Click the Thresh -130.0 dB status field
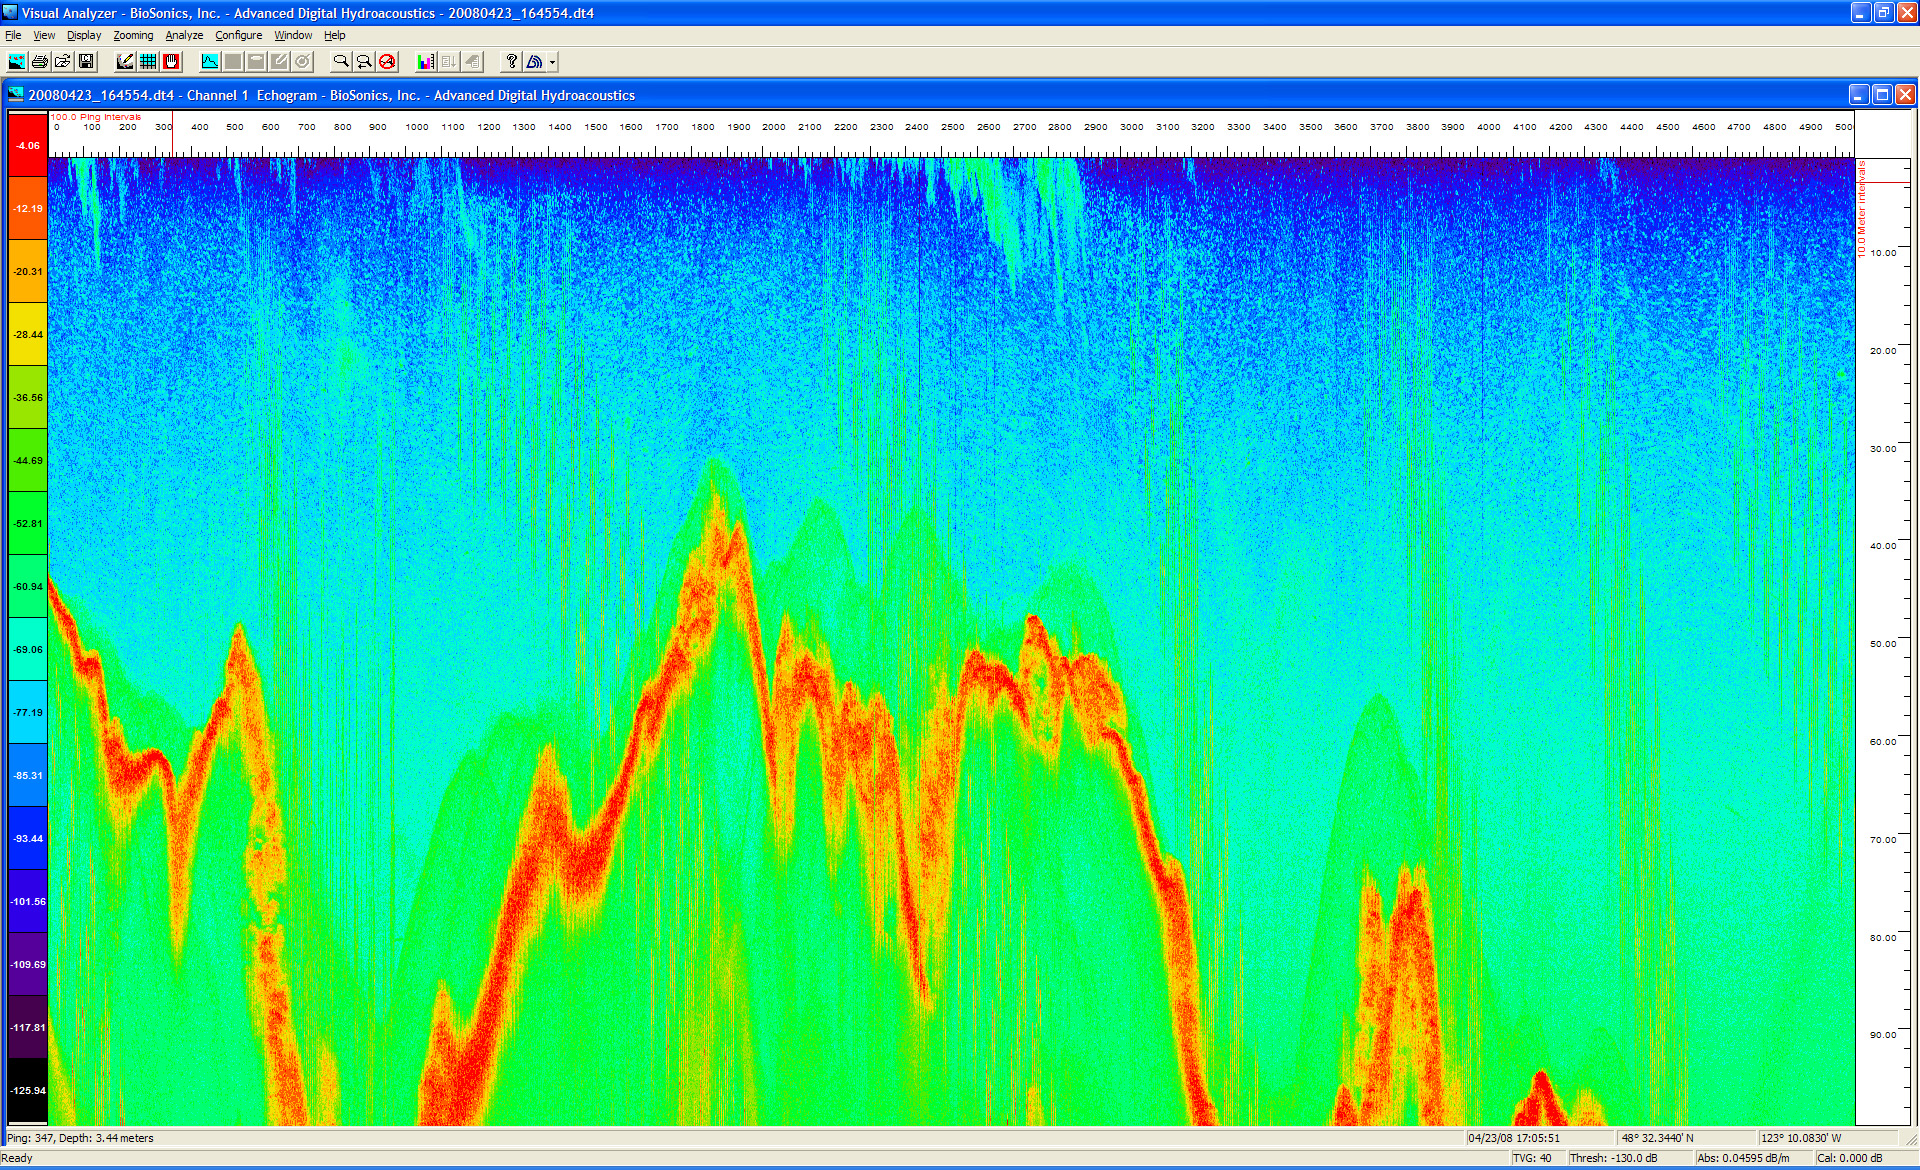Image resolution: width=1920 pixels, height=1170 pixels. pos(1614,1158)
